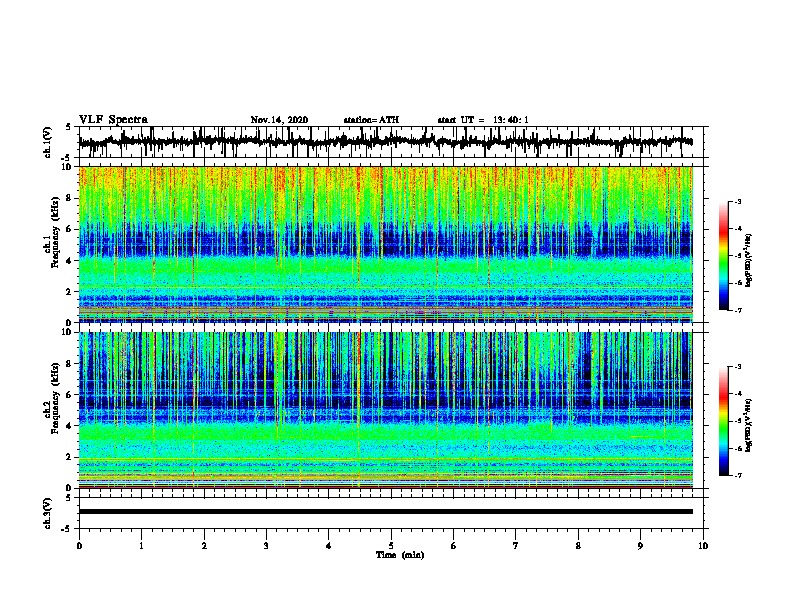Click ch.2 frequency axis tick "6"

[x=70, y=394]
